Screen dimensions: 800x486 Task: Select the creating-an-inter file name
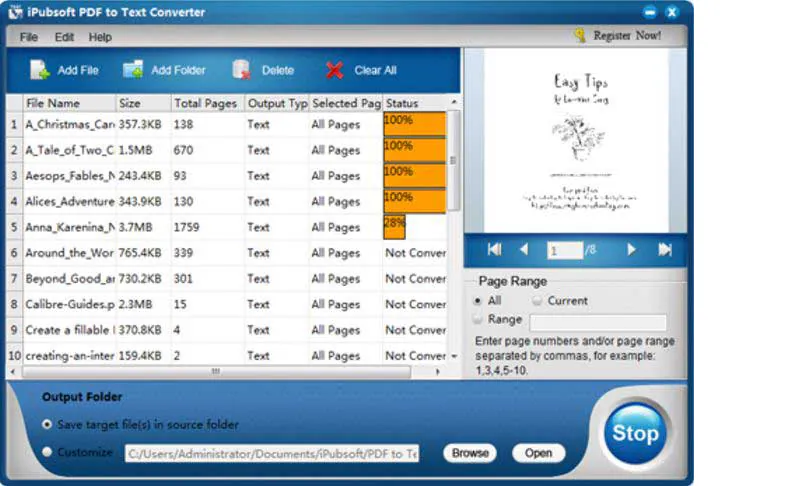[x=70, y=355]
